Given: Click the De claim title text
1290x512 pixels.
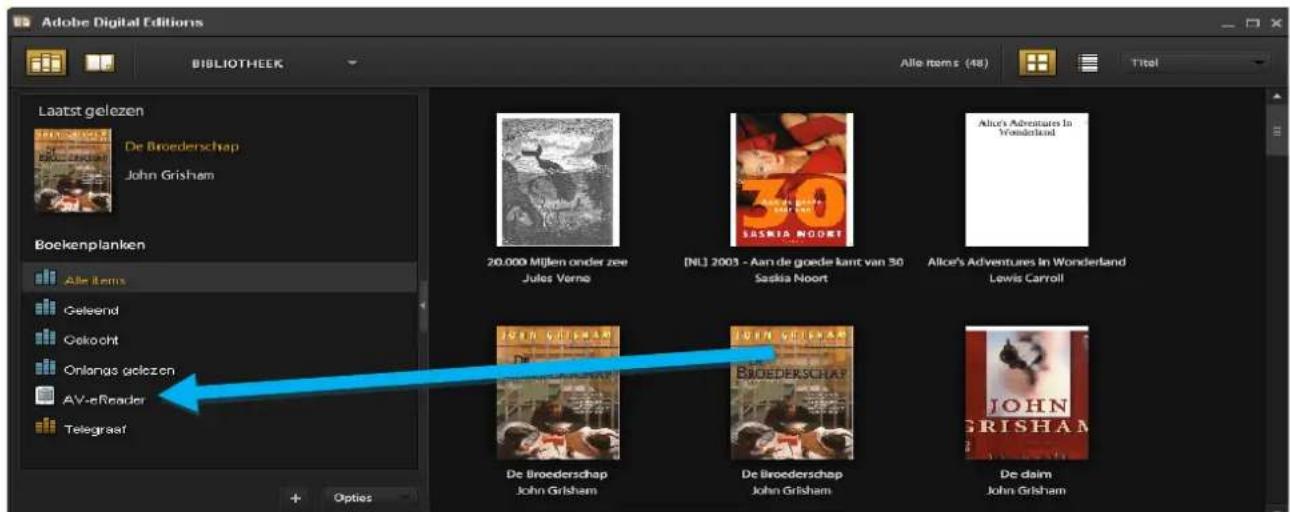Looking at the screenshot, I should tap(1027, 475).
